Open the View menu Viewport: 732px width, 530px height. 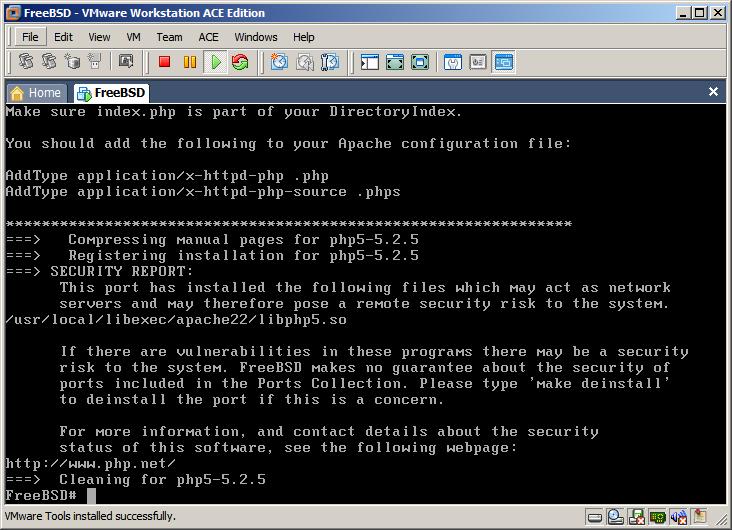pos(99,37)
